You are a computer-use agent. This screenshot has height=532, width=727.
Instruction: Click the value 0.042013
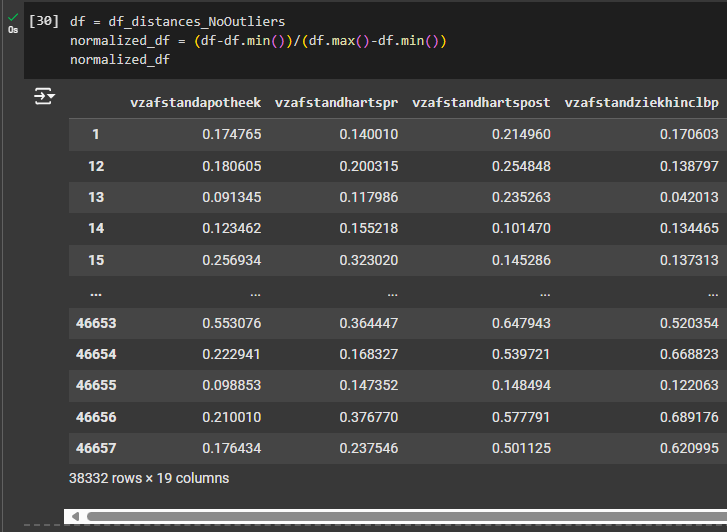(689, 197)
